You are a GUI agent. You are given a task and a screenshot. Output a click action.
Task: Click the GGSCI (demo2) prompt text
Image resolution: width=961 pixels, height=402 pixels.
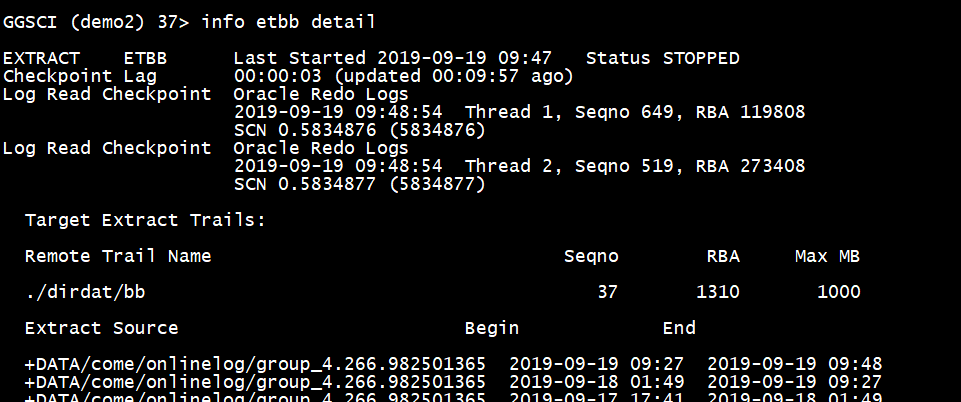pos(73,21)
